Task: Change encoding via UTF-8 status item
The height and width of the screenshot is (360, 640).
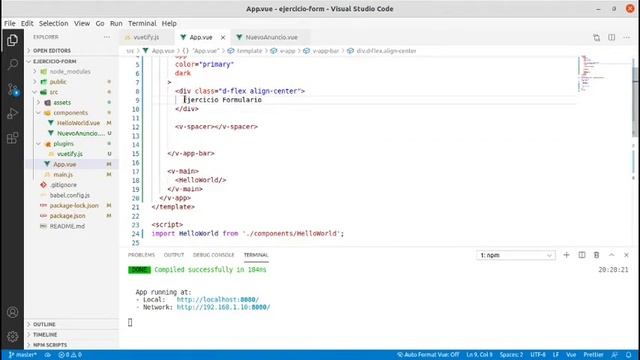Action: pyautogui.click(x=538, y=355)
